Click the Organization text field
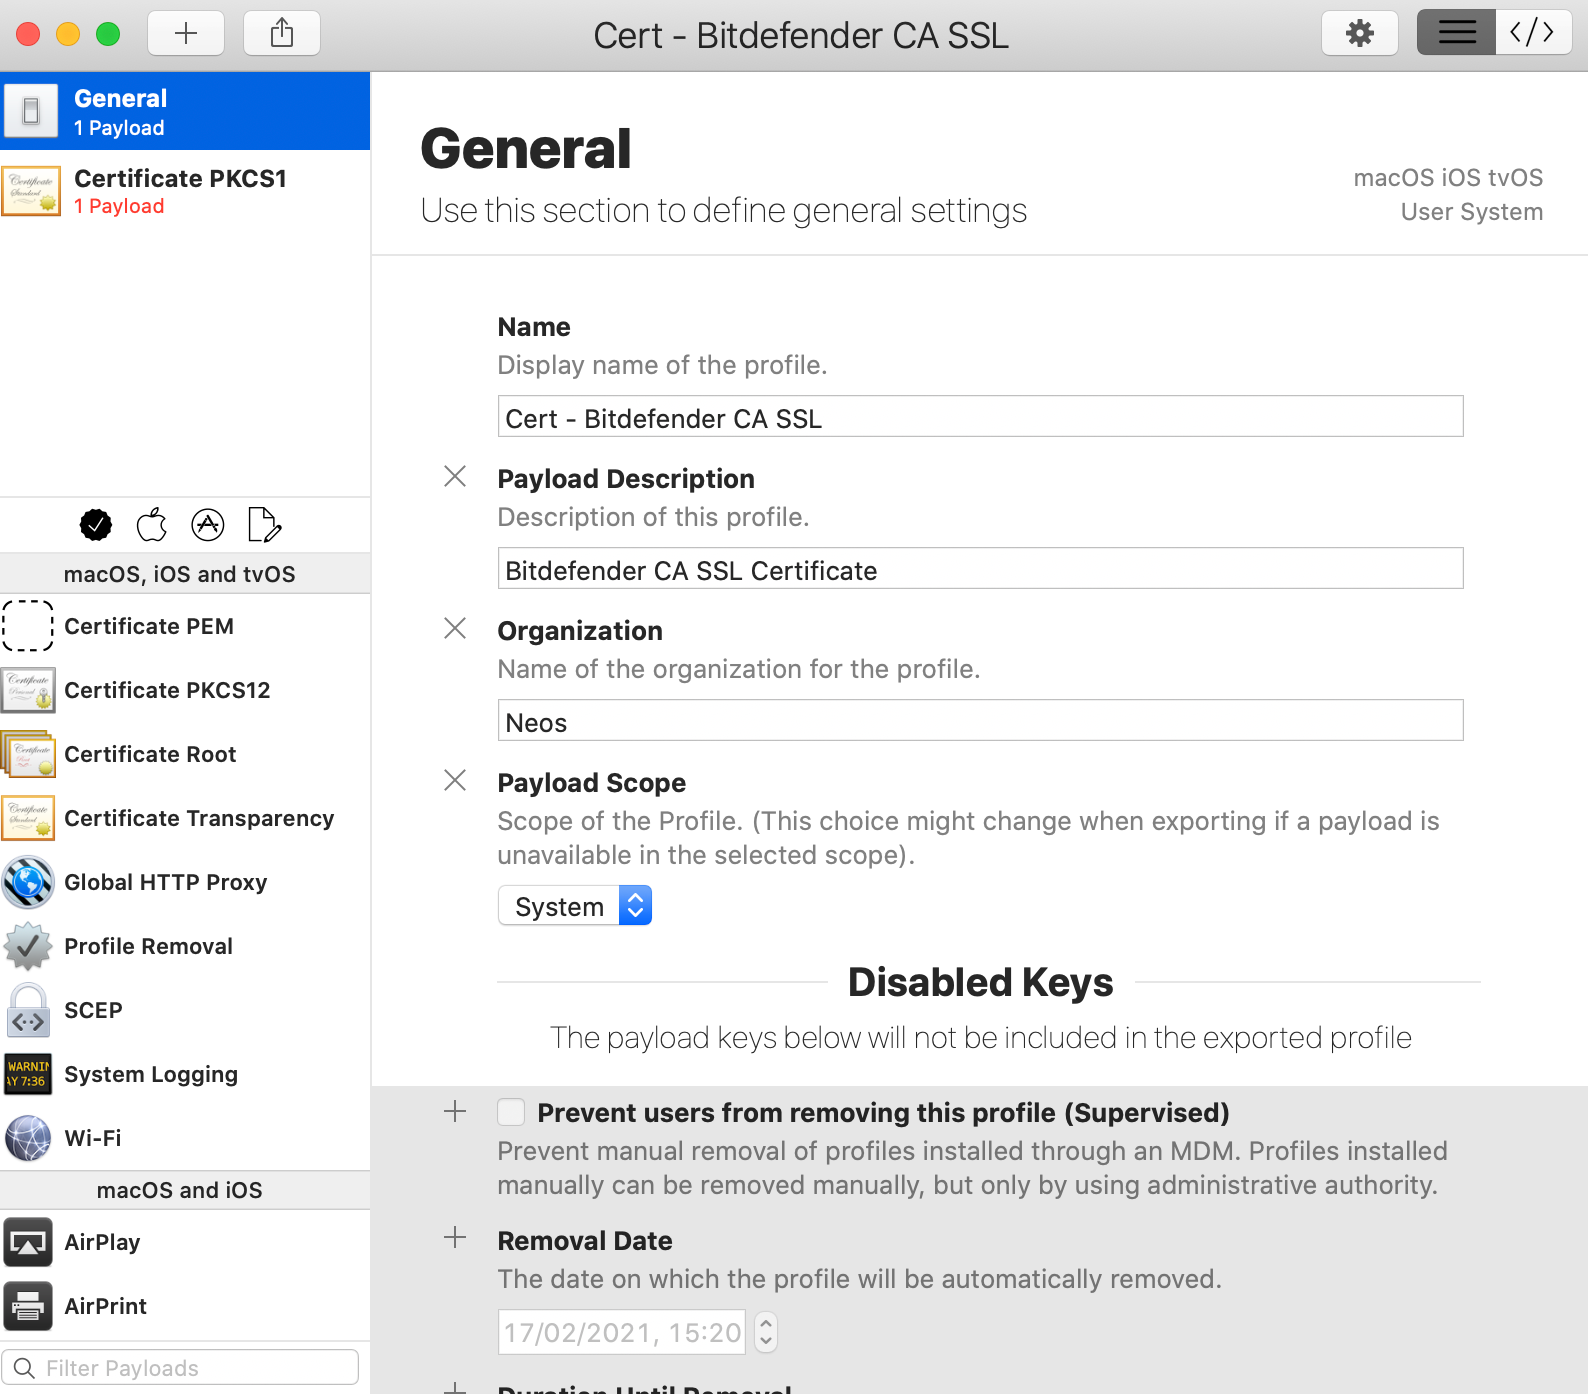 [980, 721]
